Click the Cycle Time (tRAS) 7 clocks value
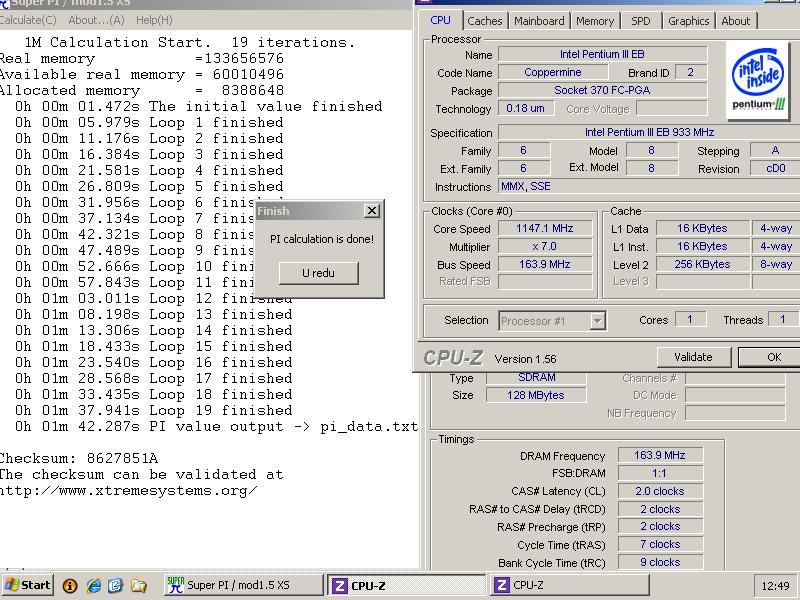This screenshot has width=800, height=600. click(660, 544)
